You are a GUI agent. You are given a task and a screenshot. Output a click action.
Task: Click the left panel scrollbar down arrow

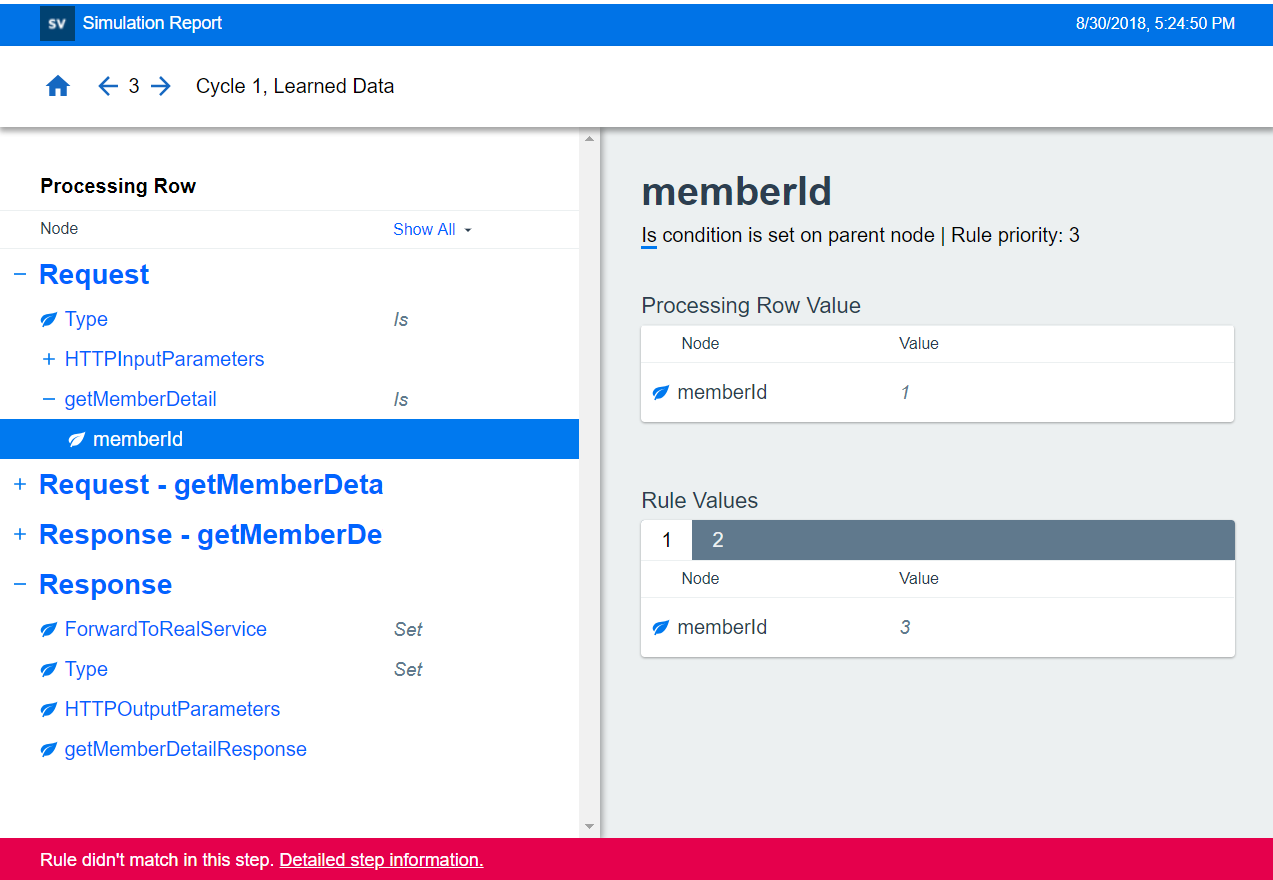coord(589,826)
